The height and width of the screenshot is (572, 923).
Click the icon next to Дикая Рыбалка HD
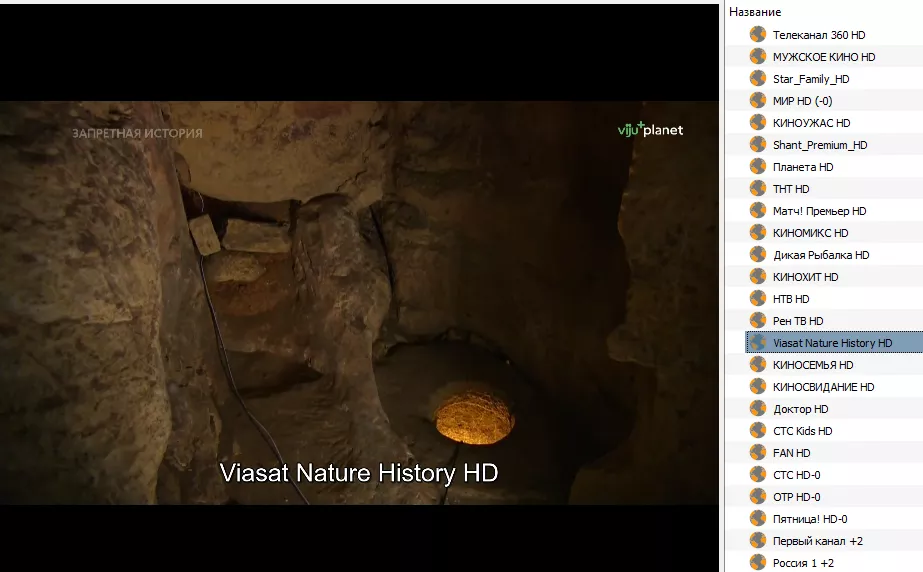coord(758,254)
